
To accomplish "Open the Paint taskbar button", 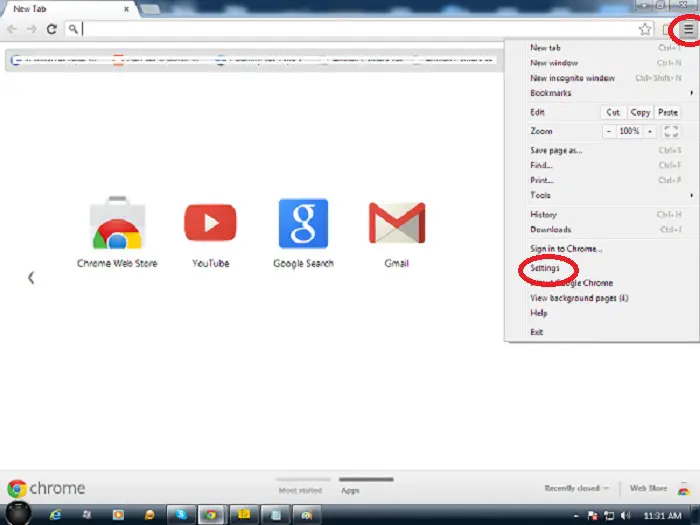I will 307,515.
